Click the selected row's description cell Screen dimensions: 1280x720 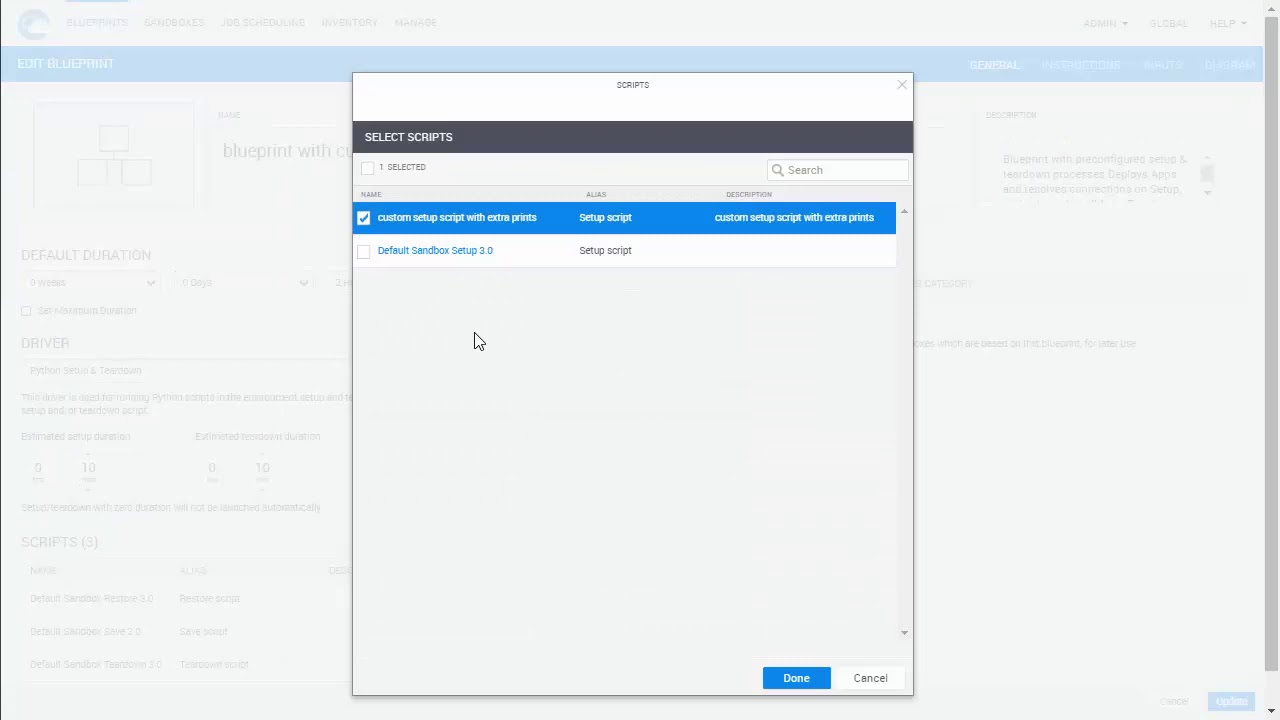tap(794, 218)
